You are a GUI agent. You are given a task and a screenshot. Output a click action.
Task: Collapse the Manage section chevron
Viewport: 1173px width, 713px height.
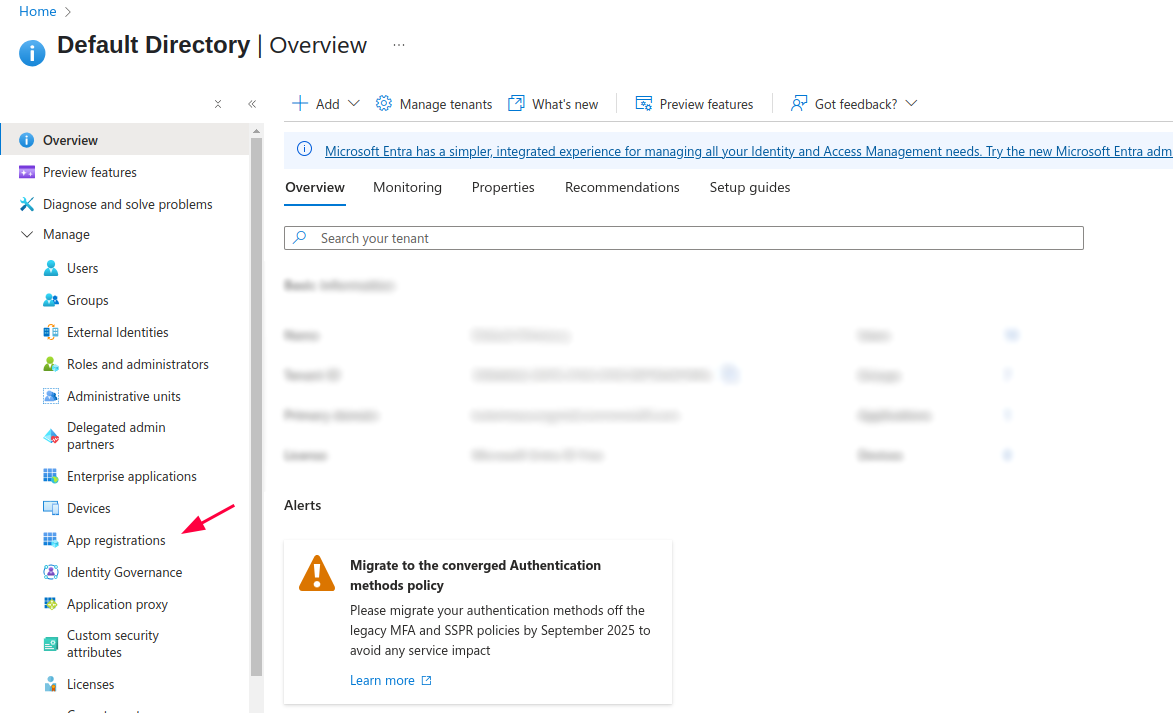(27, 235)
